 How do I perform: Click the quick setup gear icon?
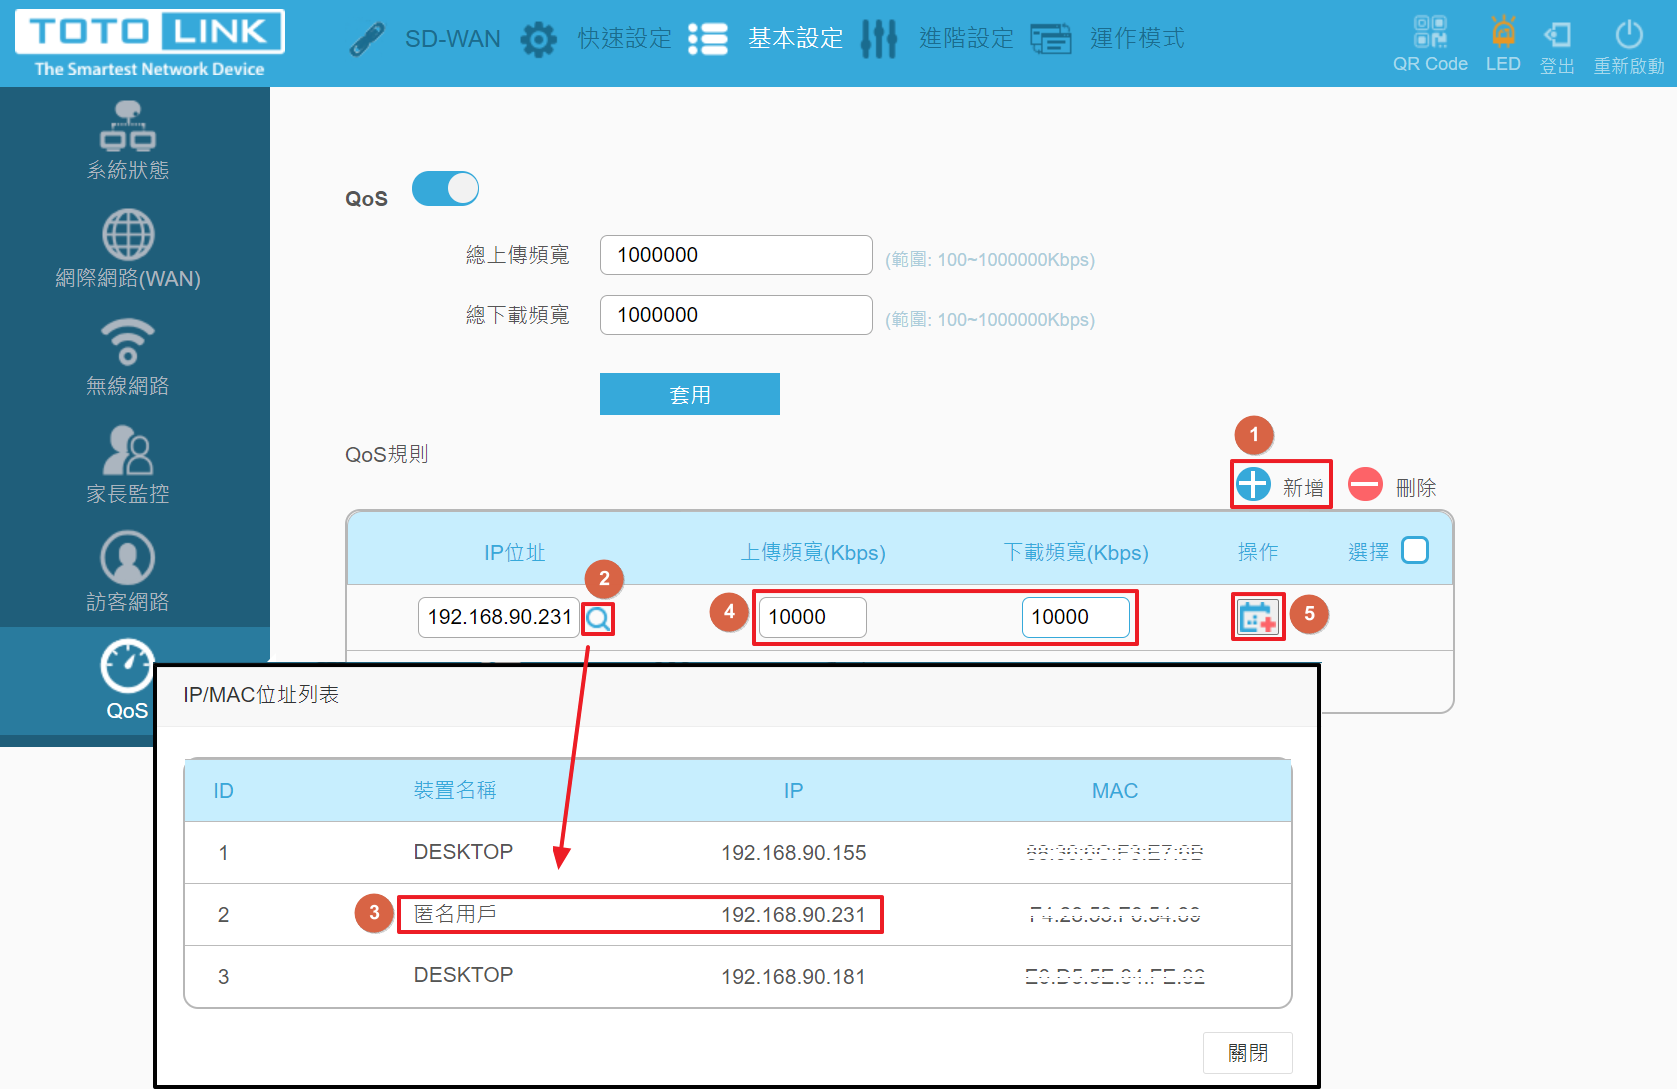pos(539,39)
